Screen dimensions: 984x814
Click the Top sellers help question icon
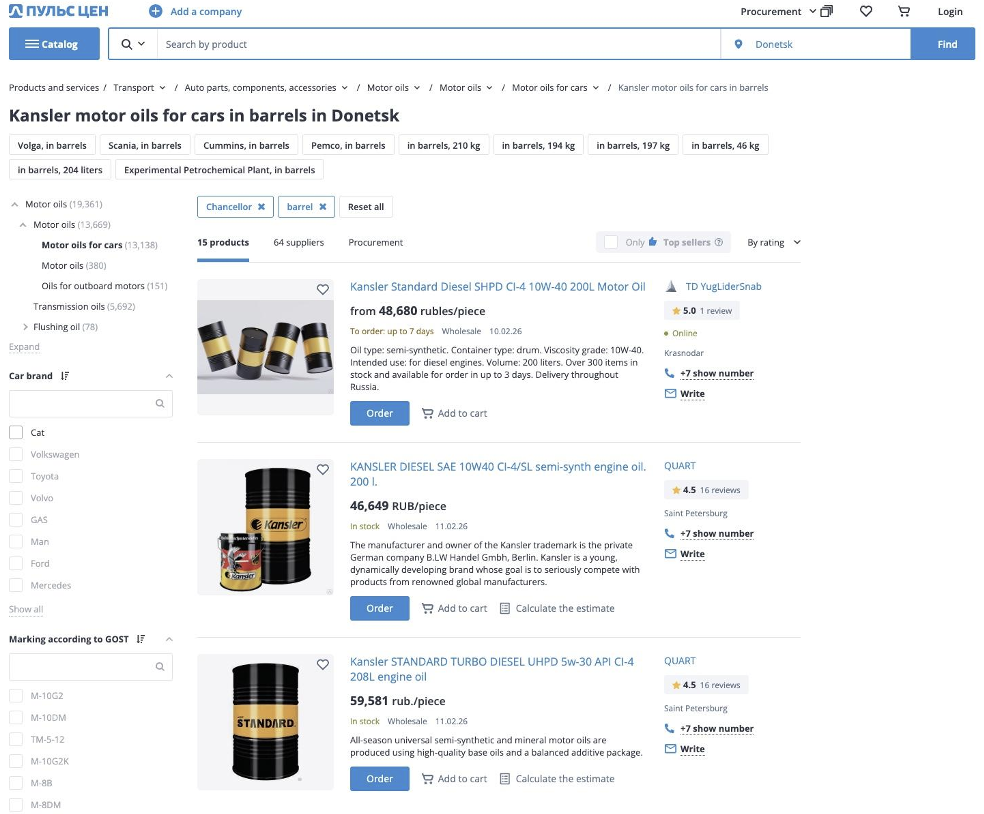(x=719, y=242)
